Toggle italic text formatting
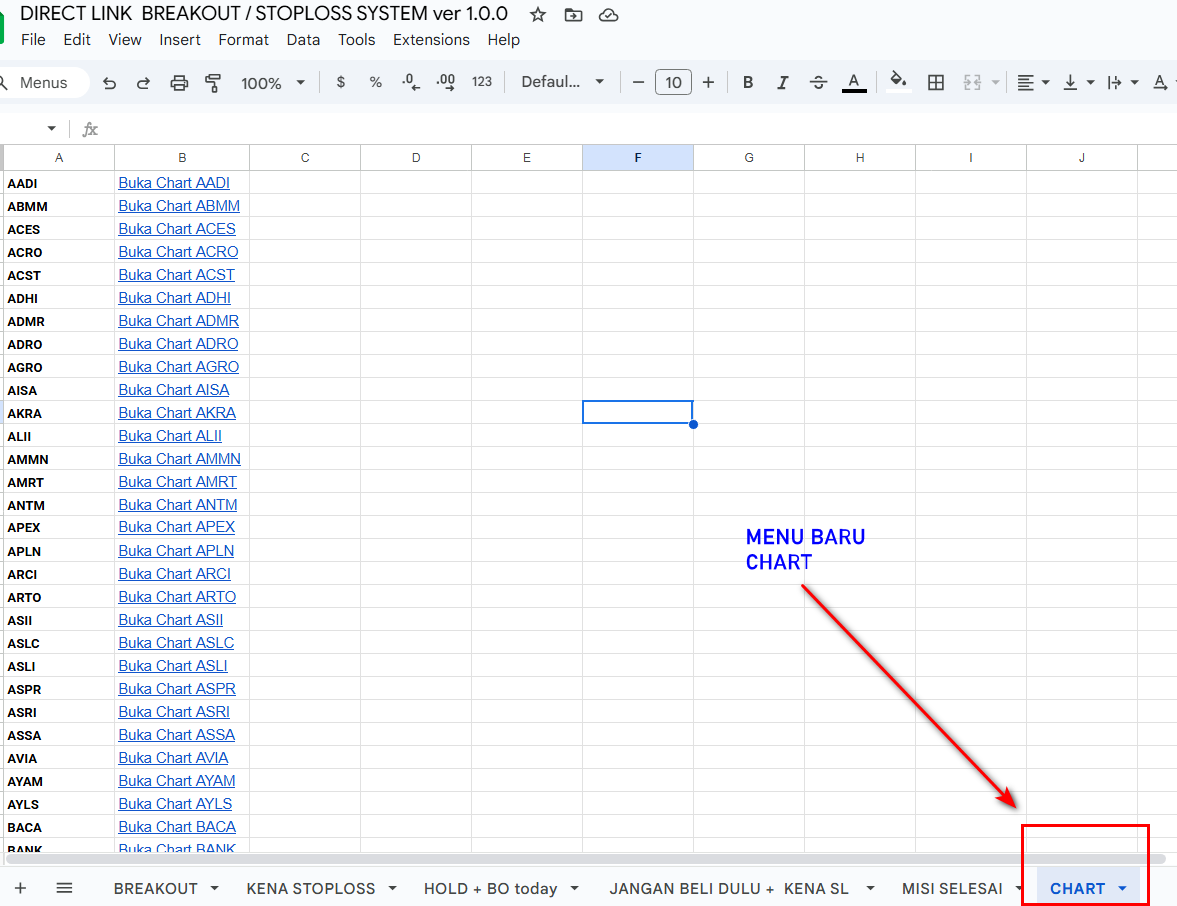 click(x=783, y=83)
